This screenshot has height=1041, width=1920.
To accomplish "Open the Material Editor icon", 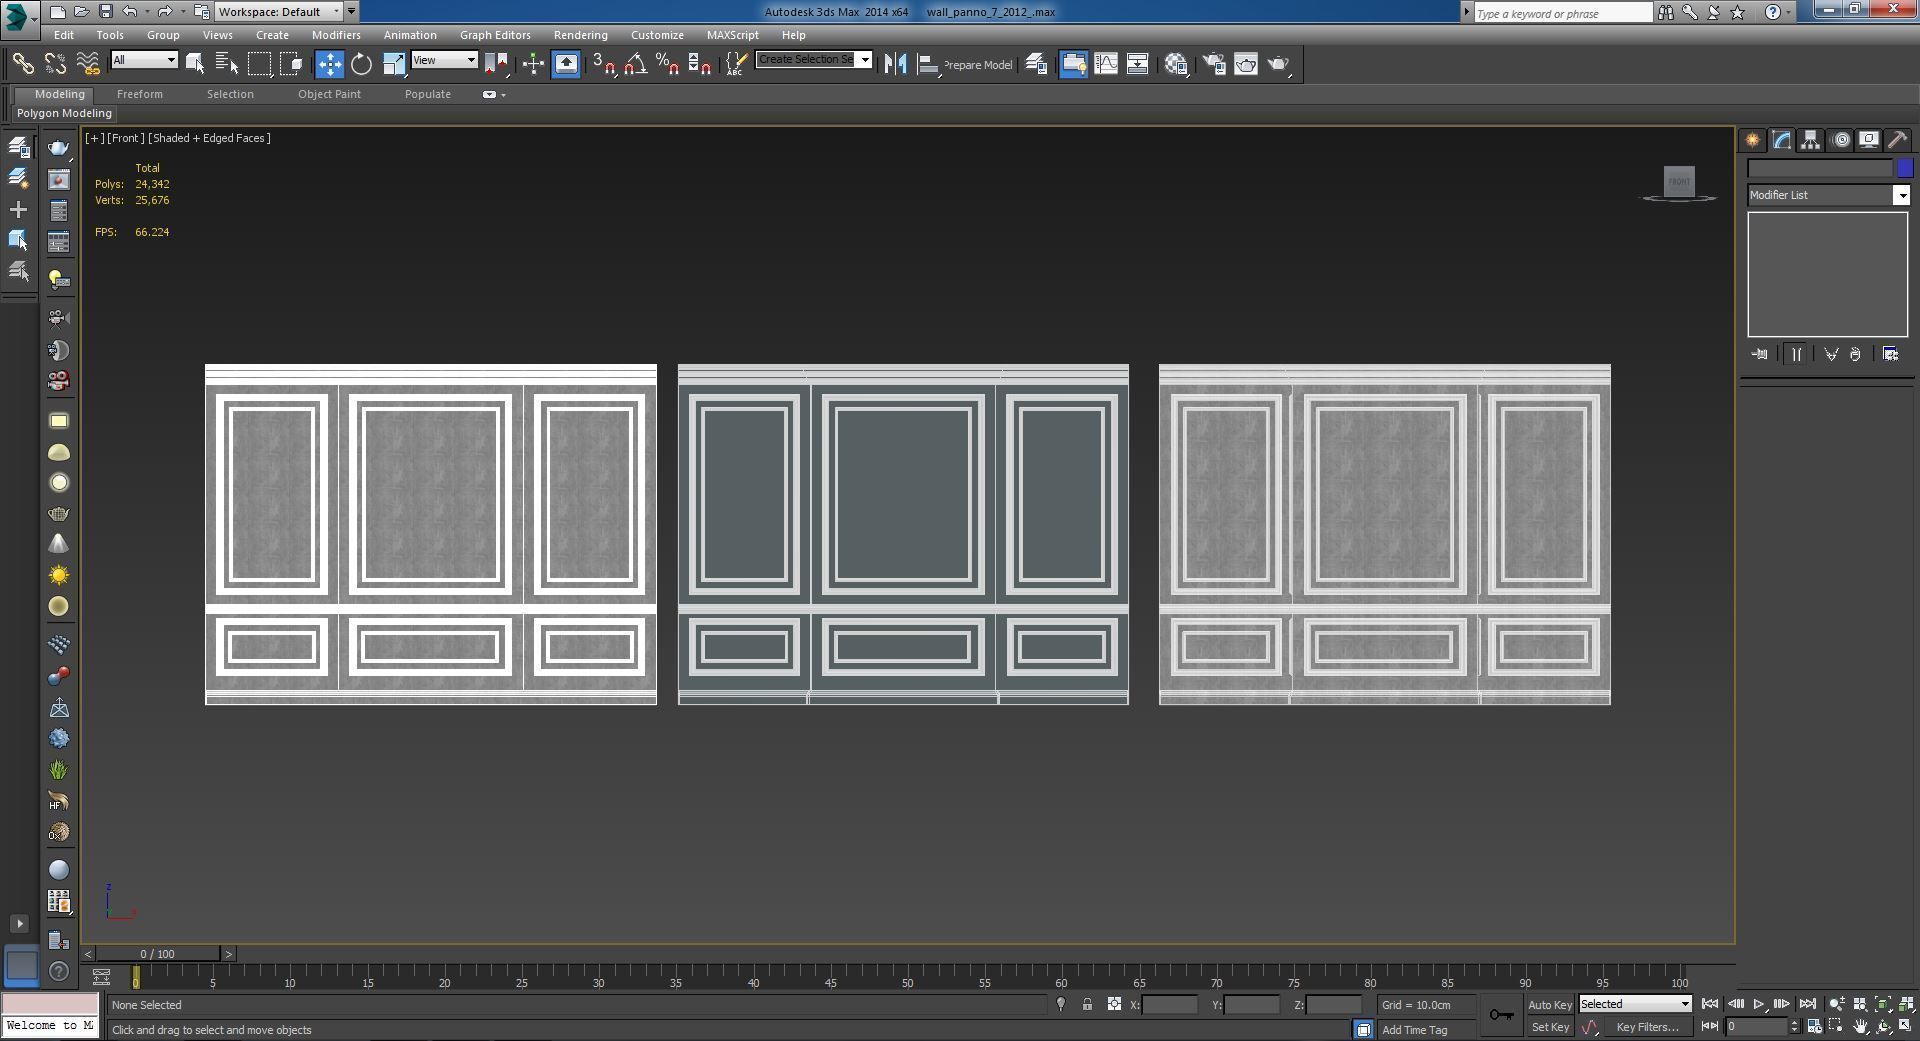I will point(1176,64).
